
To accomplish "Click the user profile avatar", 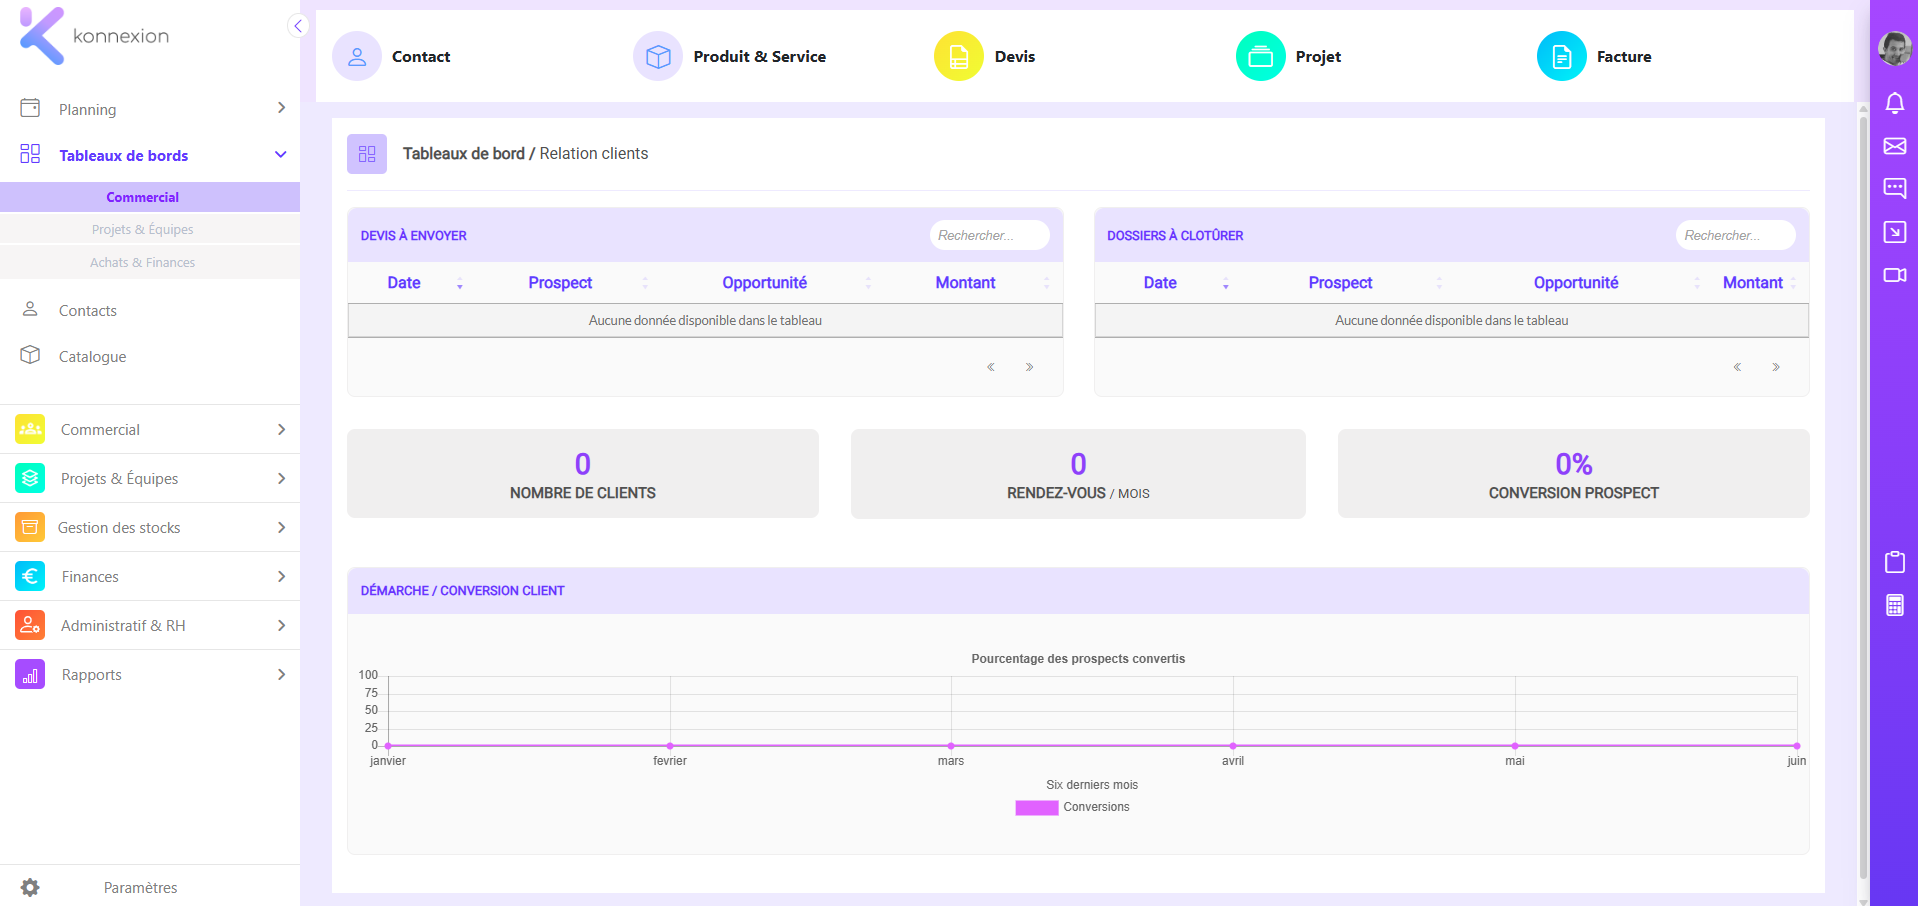I will point(1894,47).
